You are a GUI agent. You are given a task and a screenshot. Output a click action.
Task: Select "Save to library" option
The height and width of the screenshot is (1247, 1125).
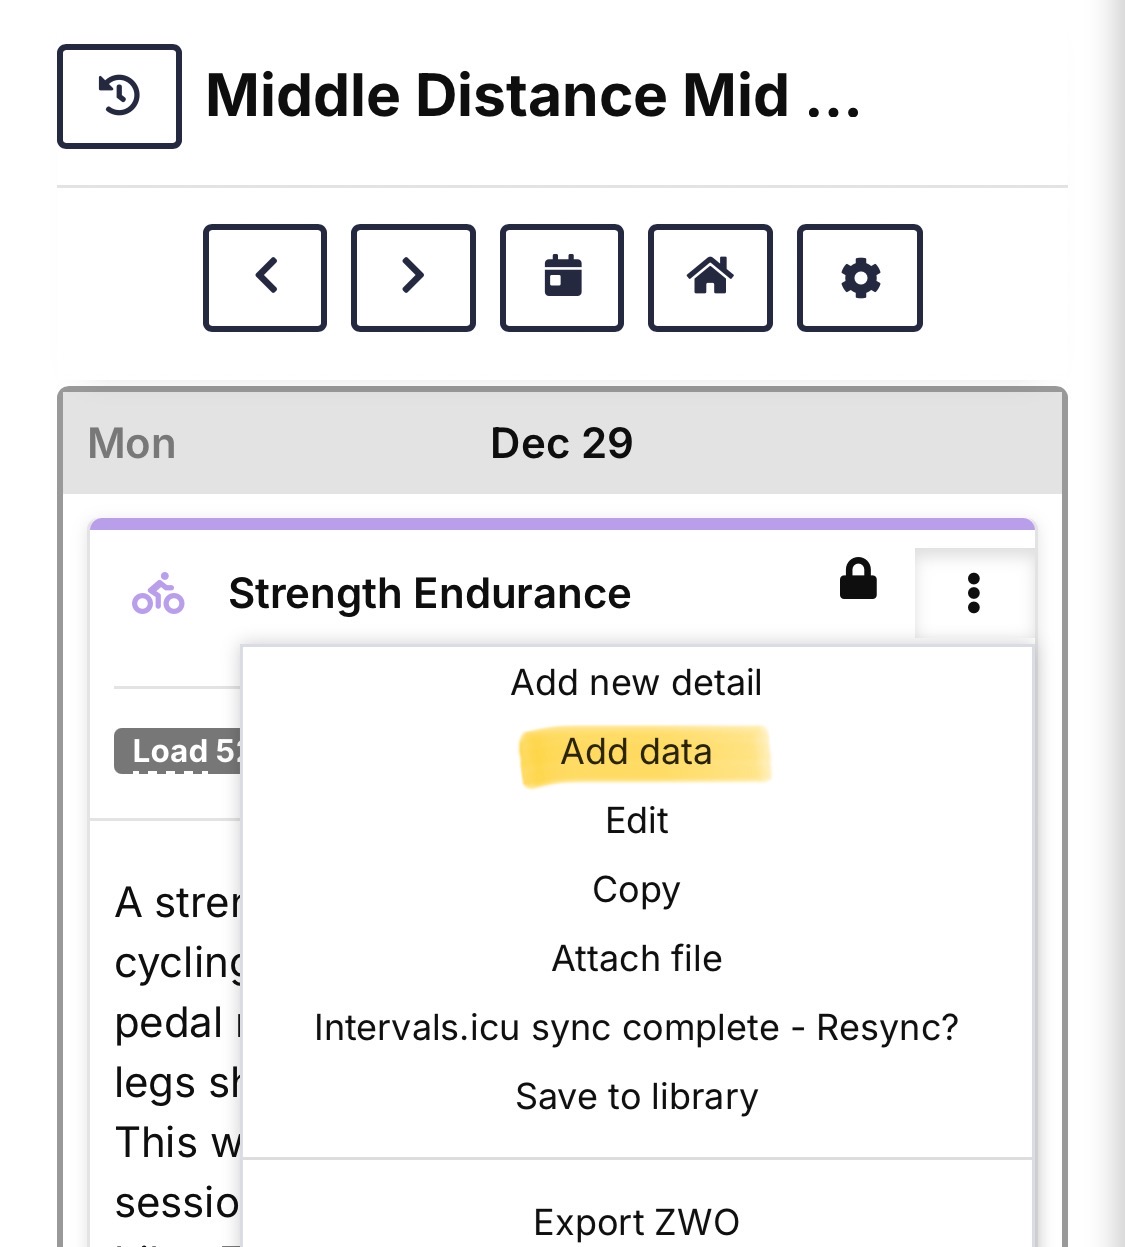coord(636,1097)
